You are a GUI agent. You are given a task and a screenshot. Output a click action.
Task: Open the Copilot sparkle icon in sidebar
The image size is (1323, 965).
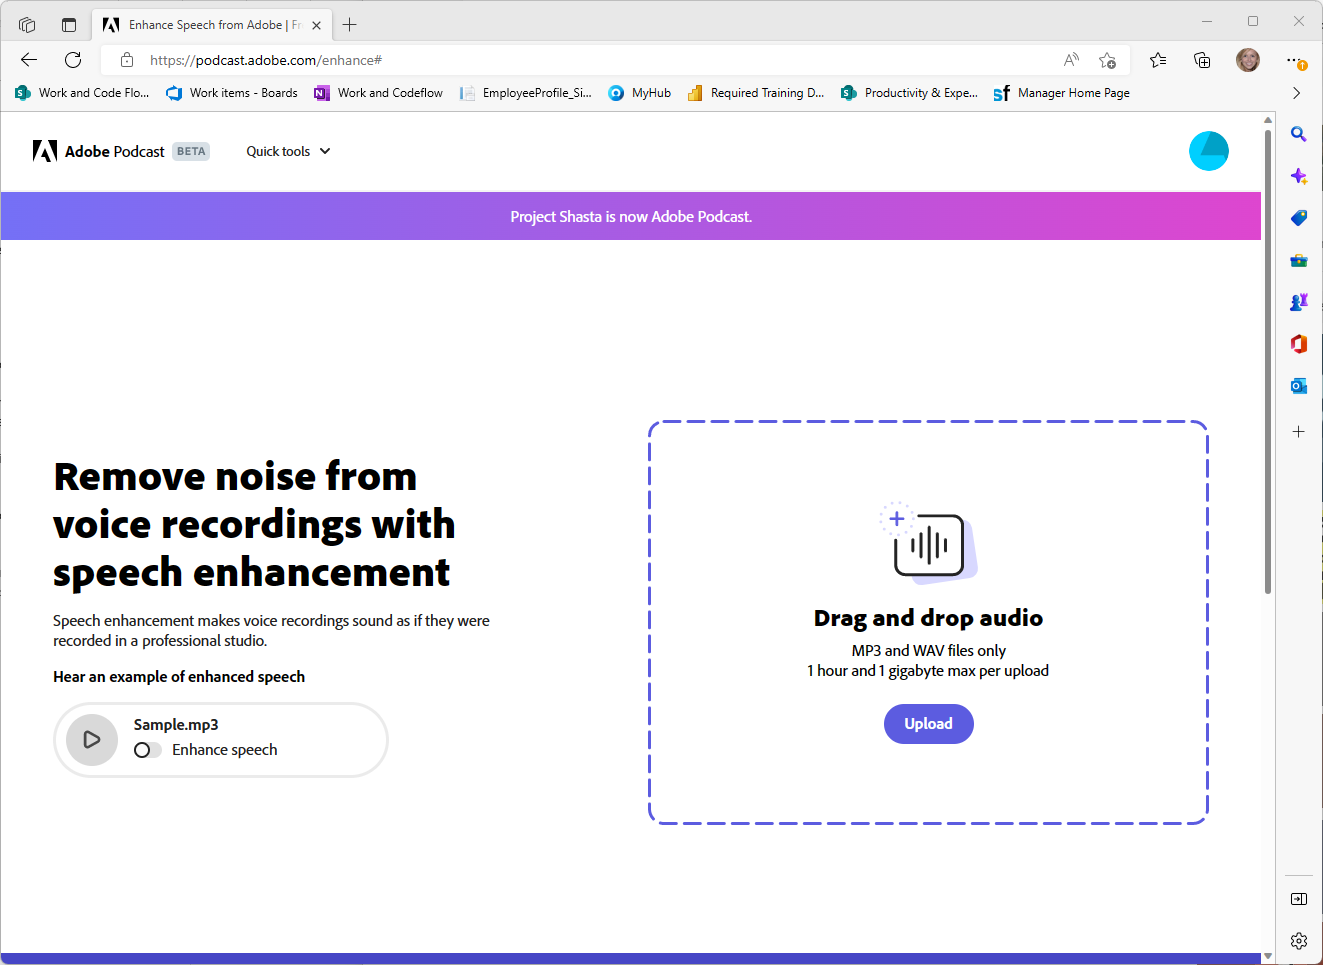pyautogui.click(x=1298, y=176)
